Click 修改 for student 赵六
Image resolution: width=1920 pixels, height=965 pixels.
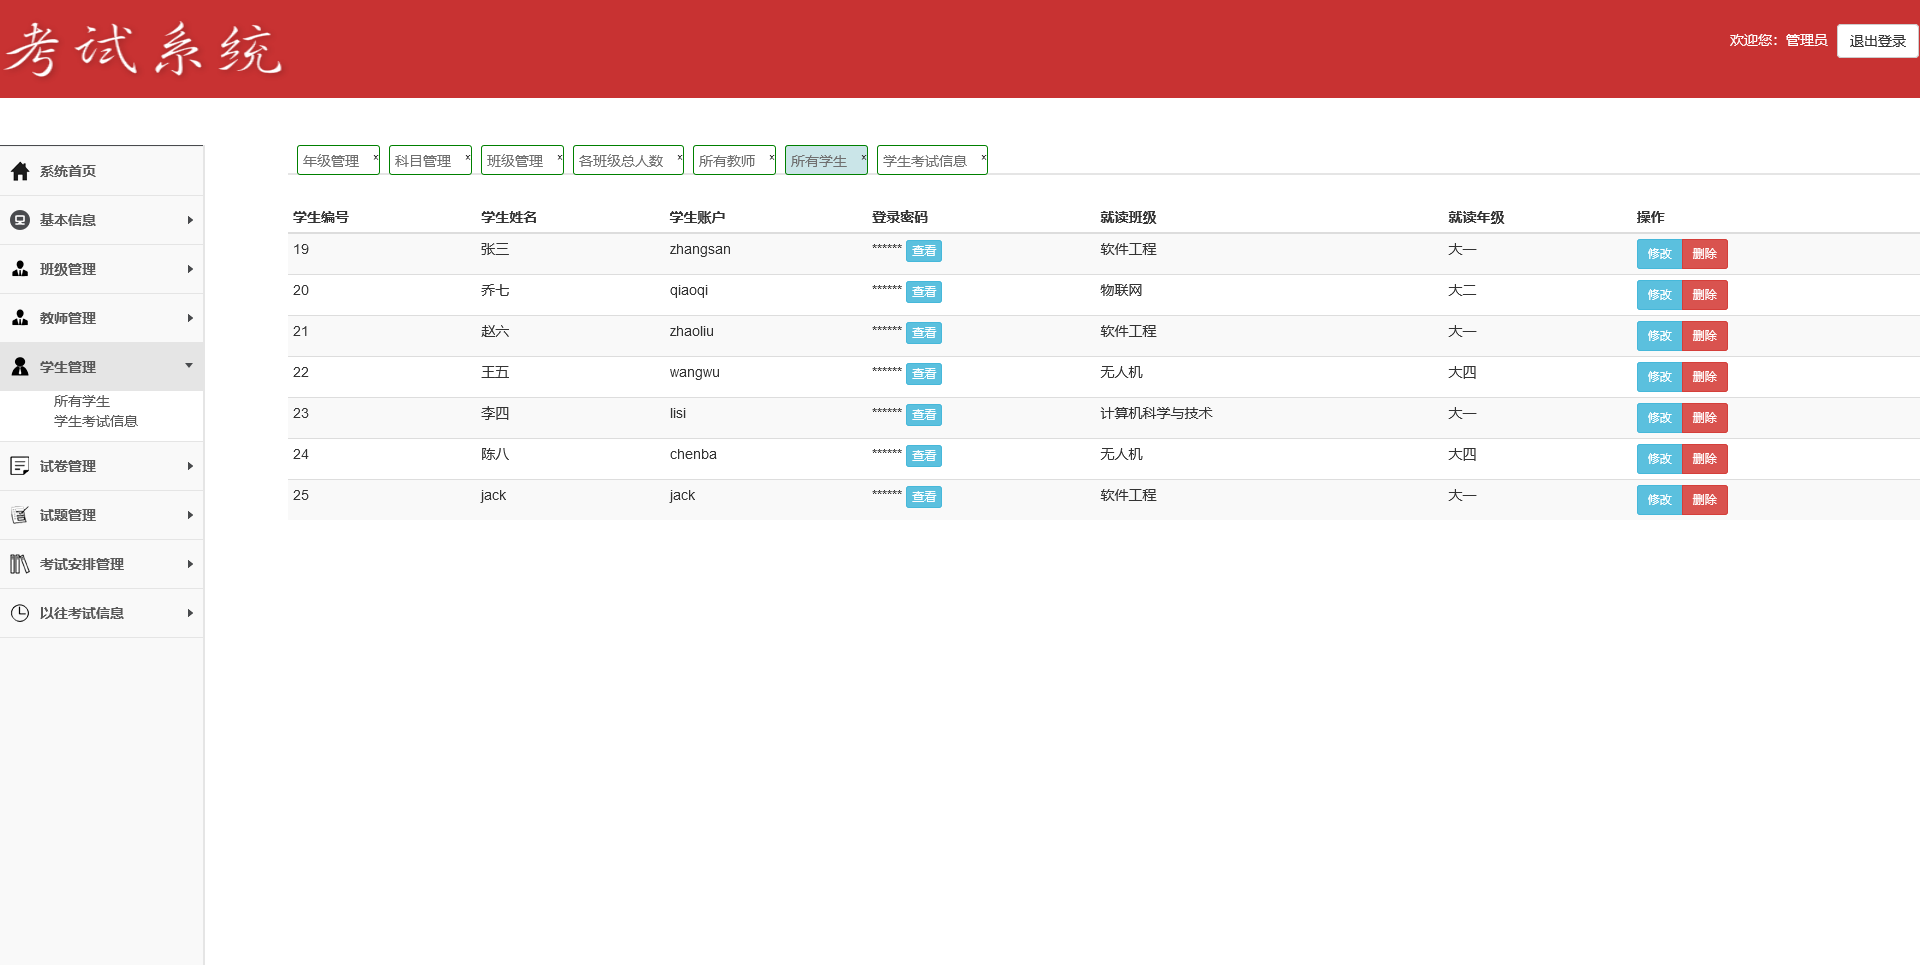point(1659,336)
